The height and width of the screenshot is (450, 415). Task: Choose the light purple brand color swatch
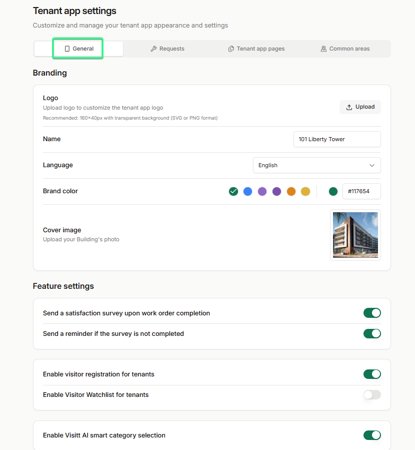(262, 191)
